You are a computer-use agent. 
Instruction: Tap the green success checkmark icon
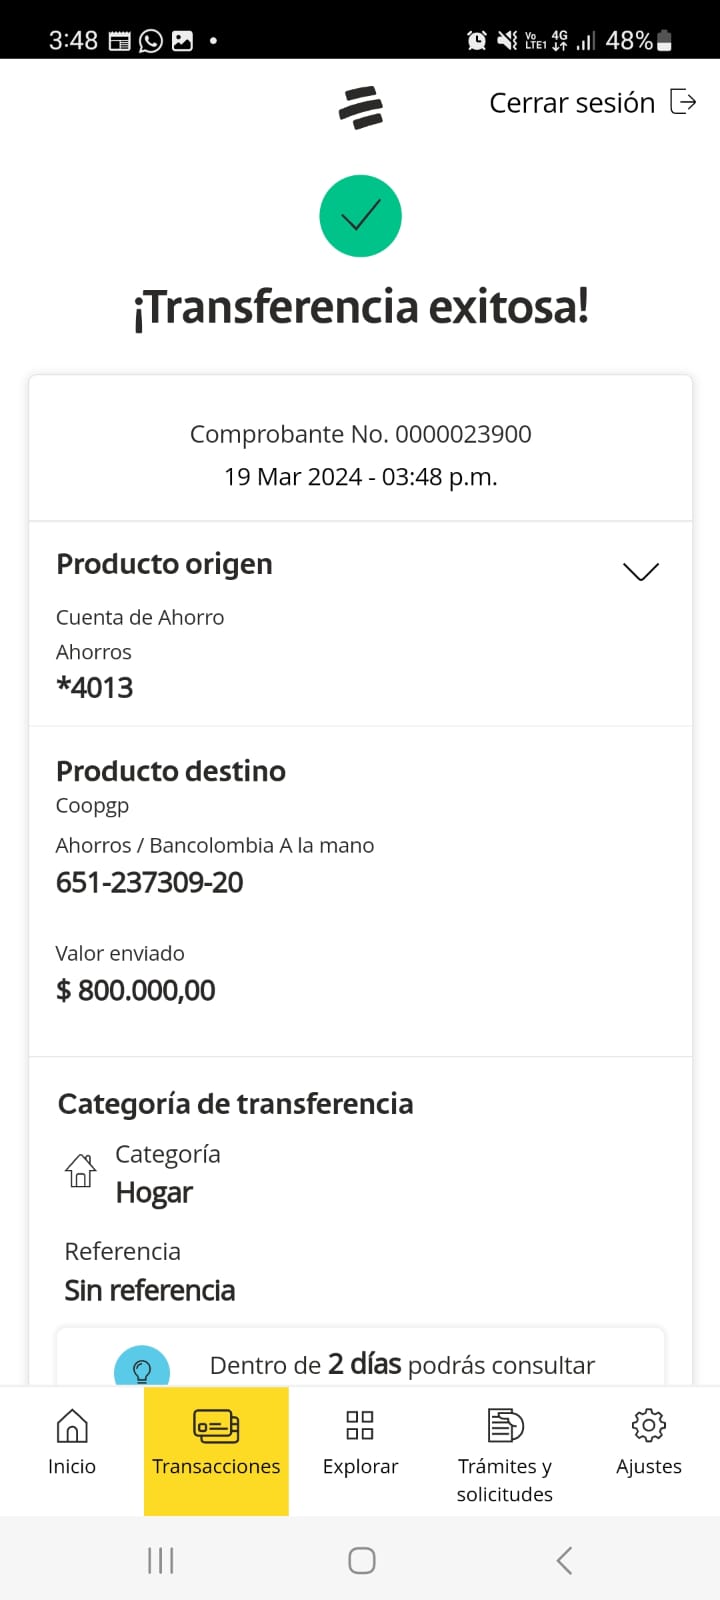[360, 216]
